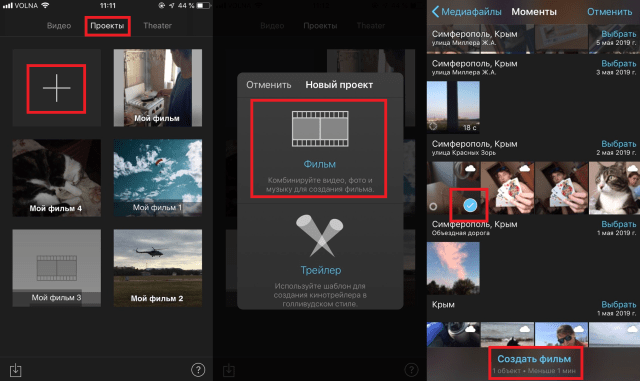Viewport: 640px width, 381px height.
Task: Tap Отменить in the Моменты header
Action: pyautogui.click(x=609, y=12)
